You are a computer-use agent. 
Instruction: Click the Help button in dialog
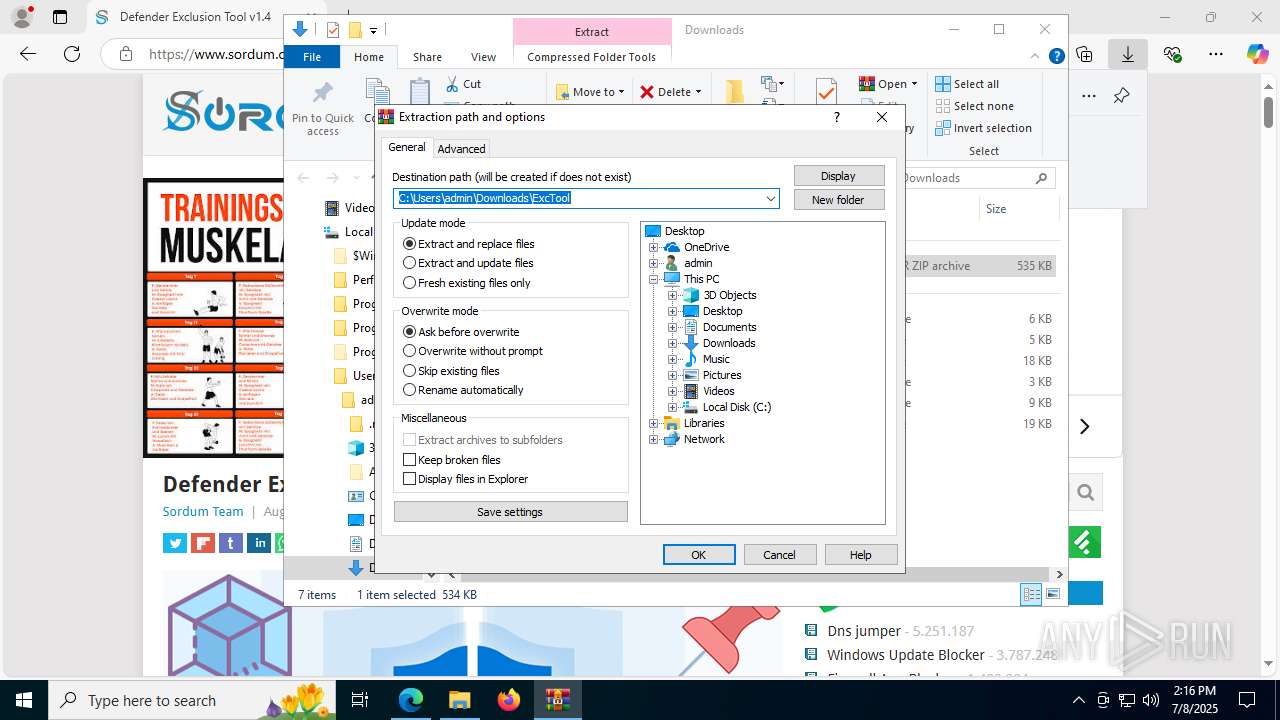click(860, 555)
